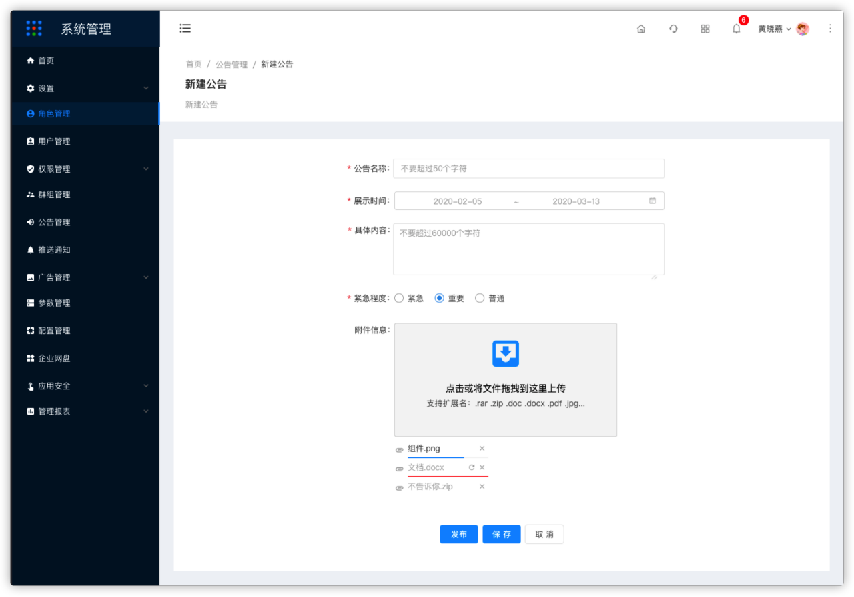Image resolution: width=854 pixels, height=597 pixels.
Task: Open the 角色管理 sidebar menu item
Action: [85, 113]
